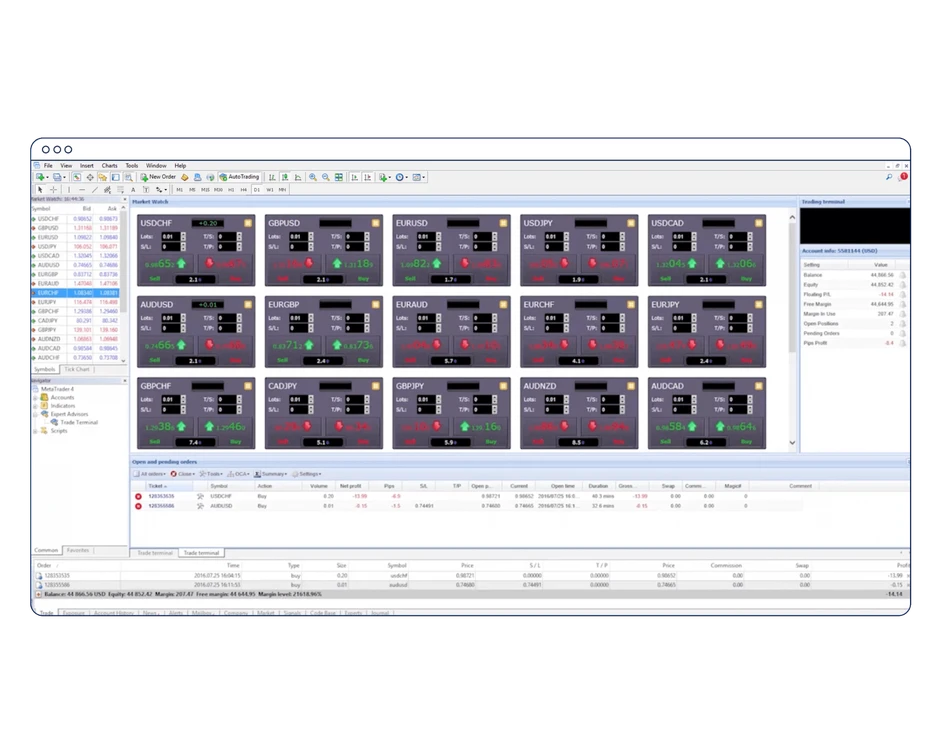Click the red close icon for the AUDUSD order
Viewport: 936px width, 749px height.
tap(138, 506)
